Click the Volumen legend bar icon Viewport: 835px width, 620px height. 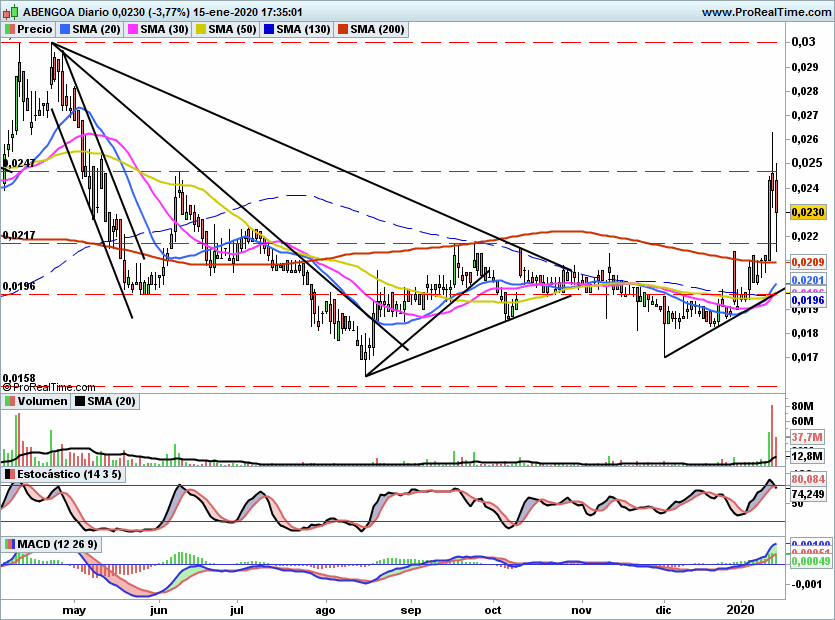(x=10, y=401)
